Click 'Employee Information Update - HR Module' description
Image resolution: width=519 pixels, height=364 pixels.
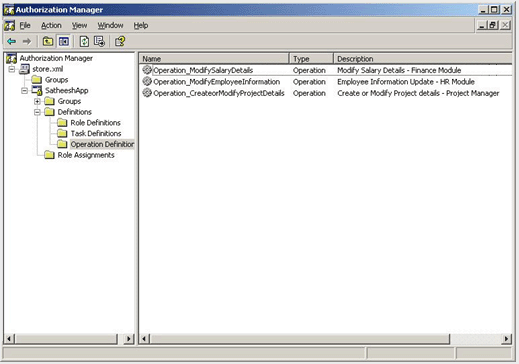pos(406,82)
